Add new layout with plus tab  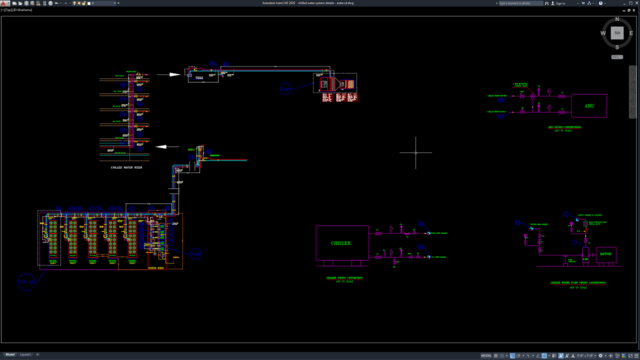(x=37, y=355)
